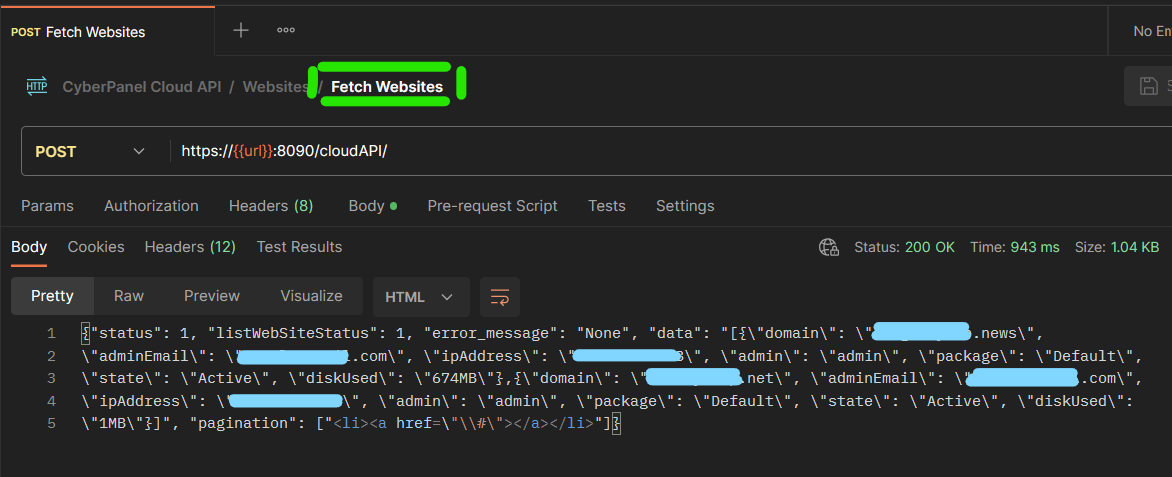The width and height of the screenshot is (1172, 477).
Task: Open a new request tab with the plus icon
Action: 241,31
